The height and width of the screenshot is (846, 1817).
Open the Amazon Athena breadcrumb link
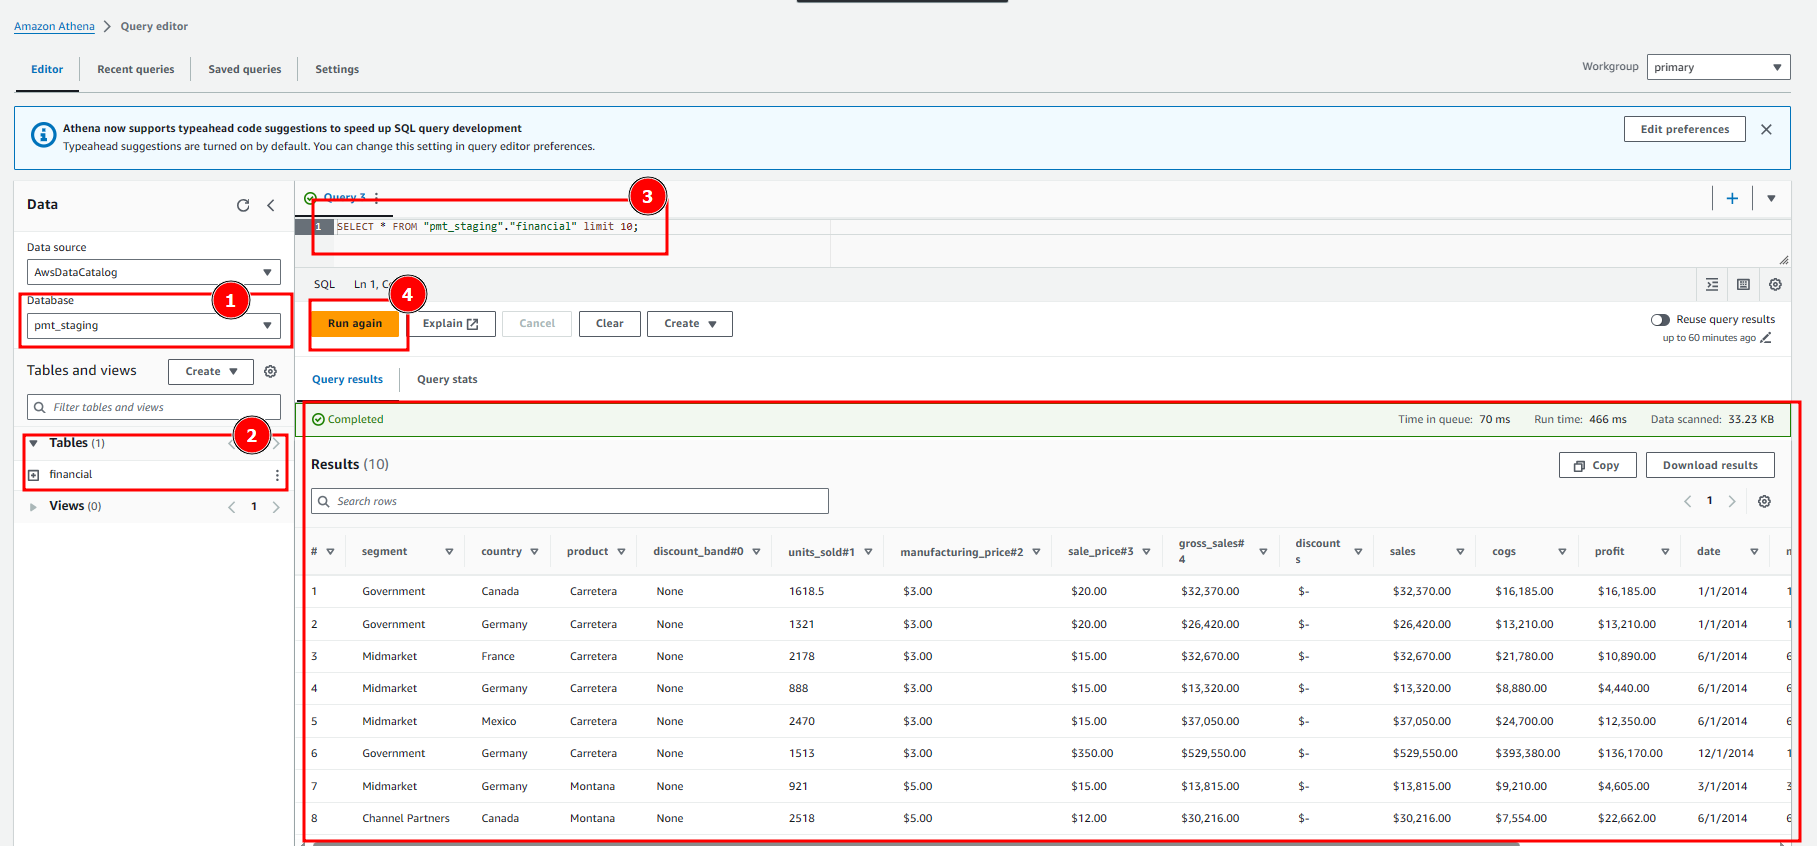pyautogui.click(x=54, y=27)
